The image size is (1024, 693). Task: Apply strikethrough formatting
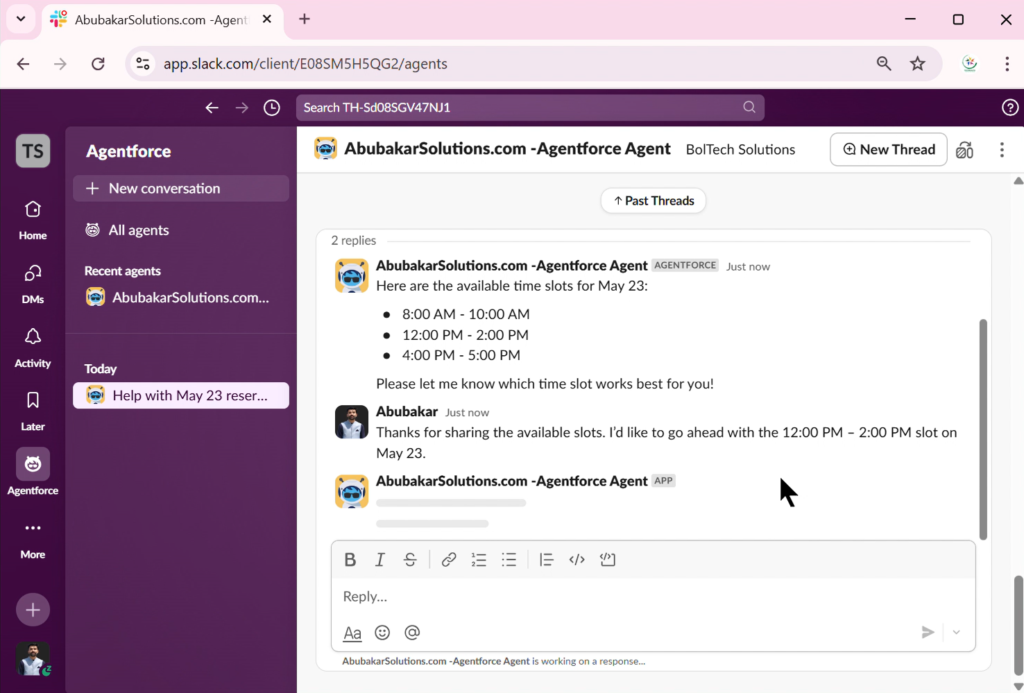409,560
